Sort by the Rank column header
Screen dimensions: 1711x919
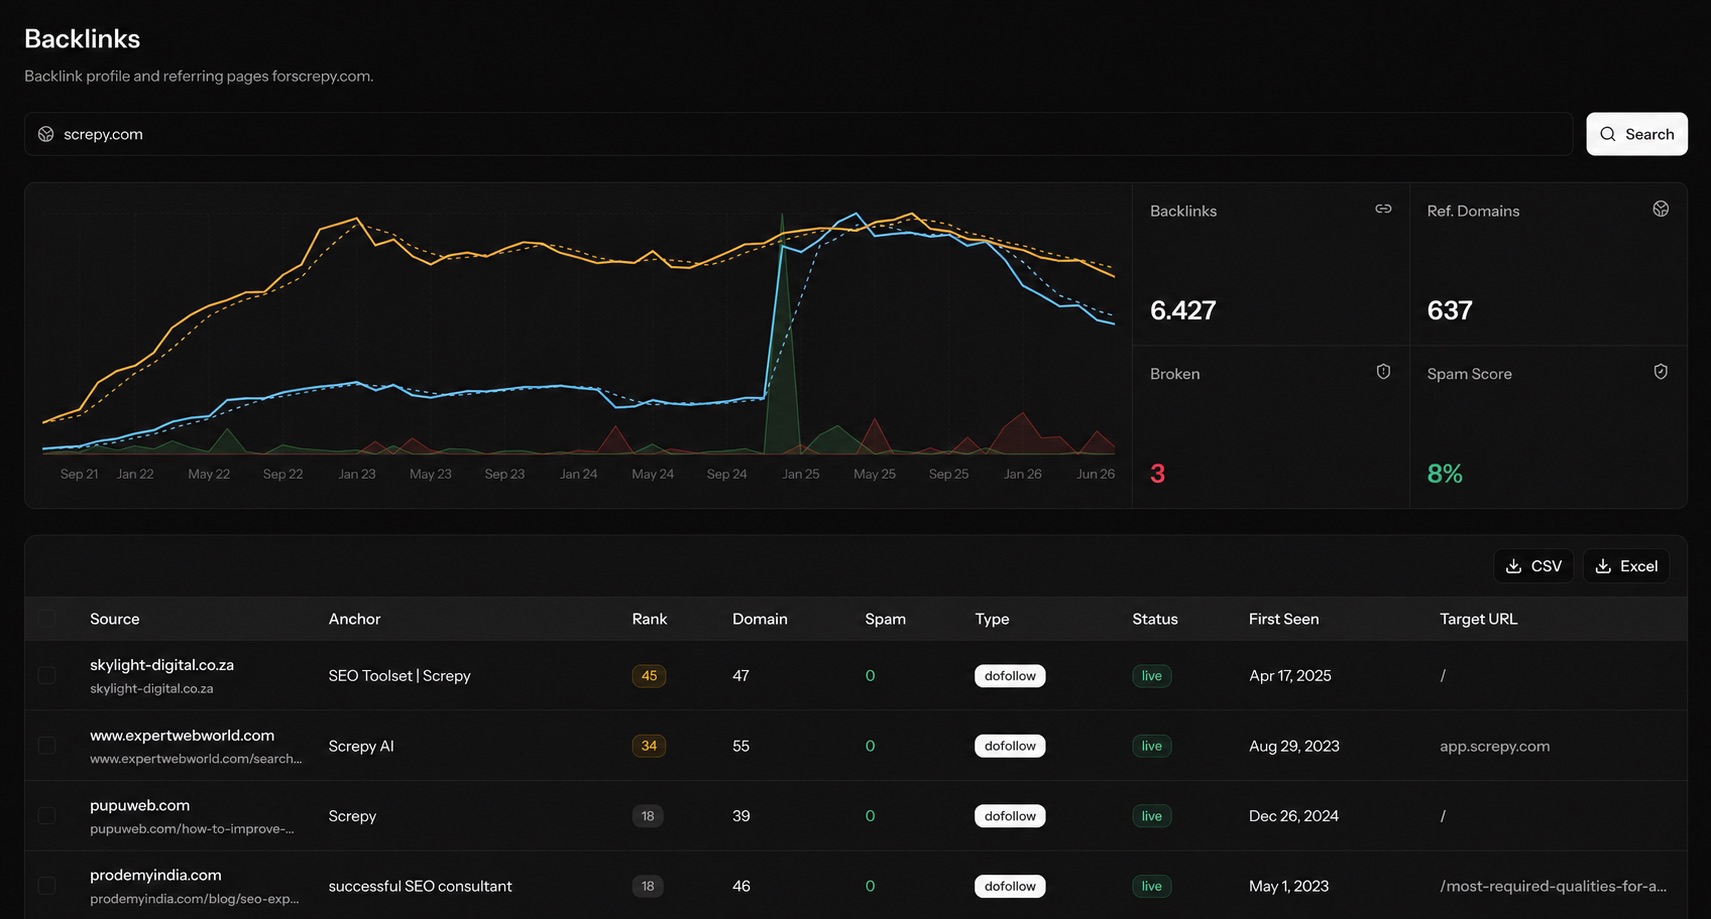[x=649, y=619]
